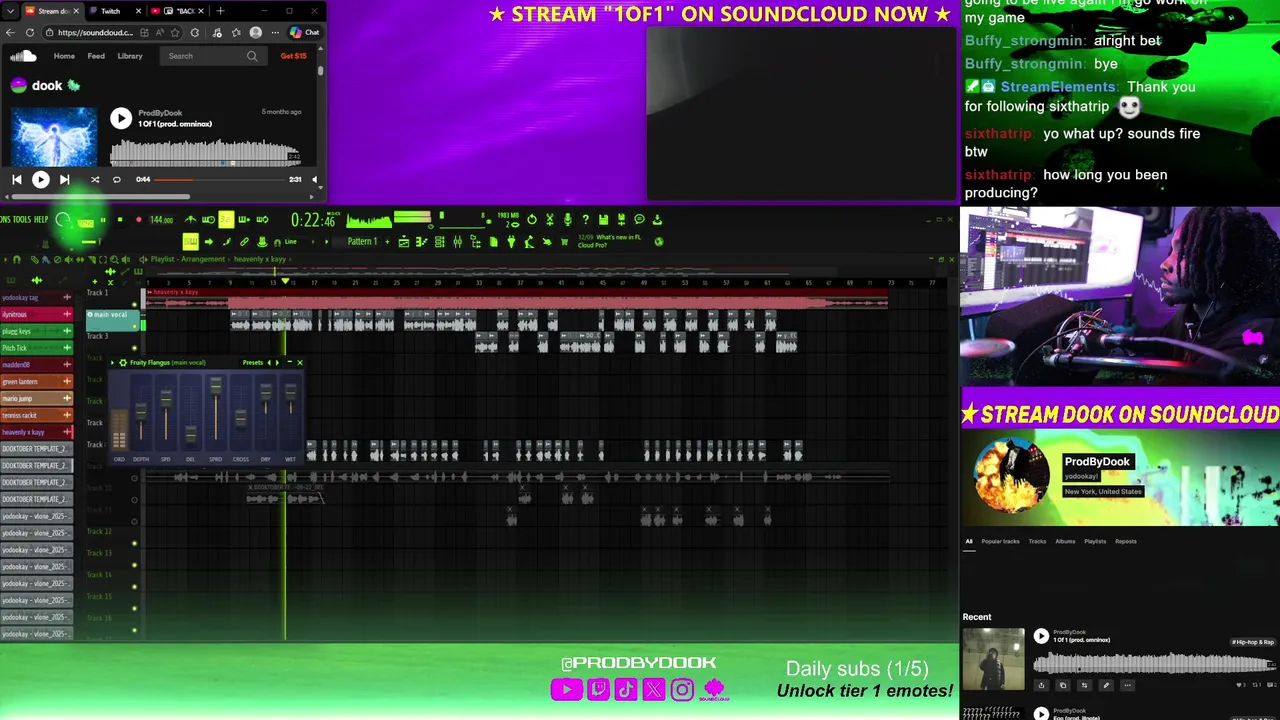Open Fruity Flangus options arrow menu
Image resolution: width=1280 pixels, height=720 pixels.
pos(112,362)
